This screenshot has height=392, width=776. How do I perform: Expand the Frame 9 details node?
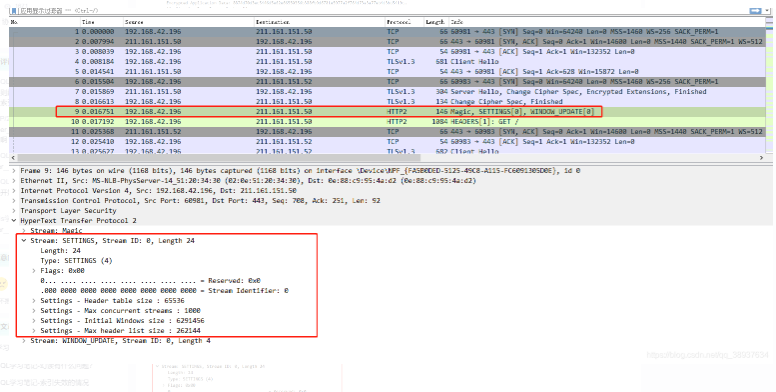coord(13,171)
